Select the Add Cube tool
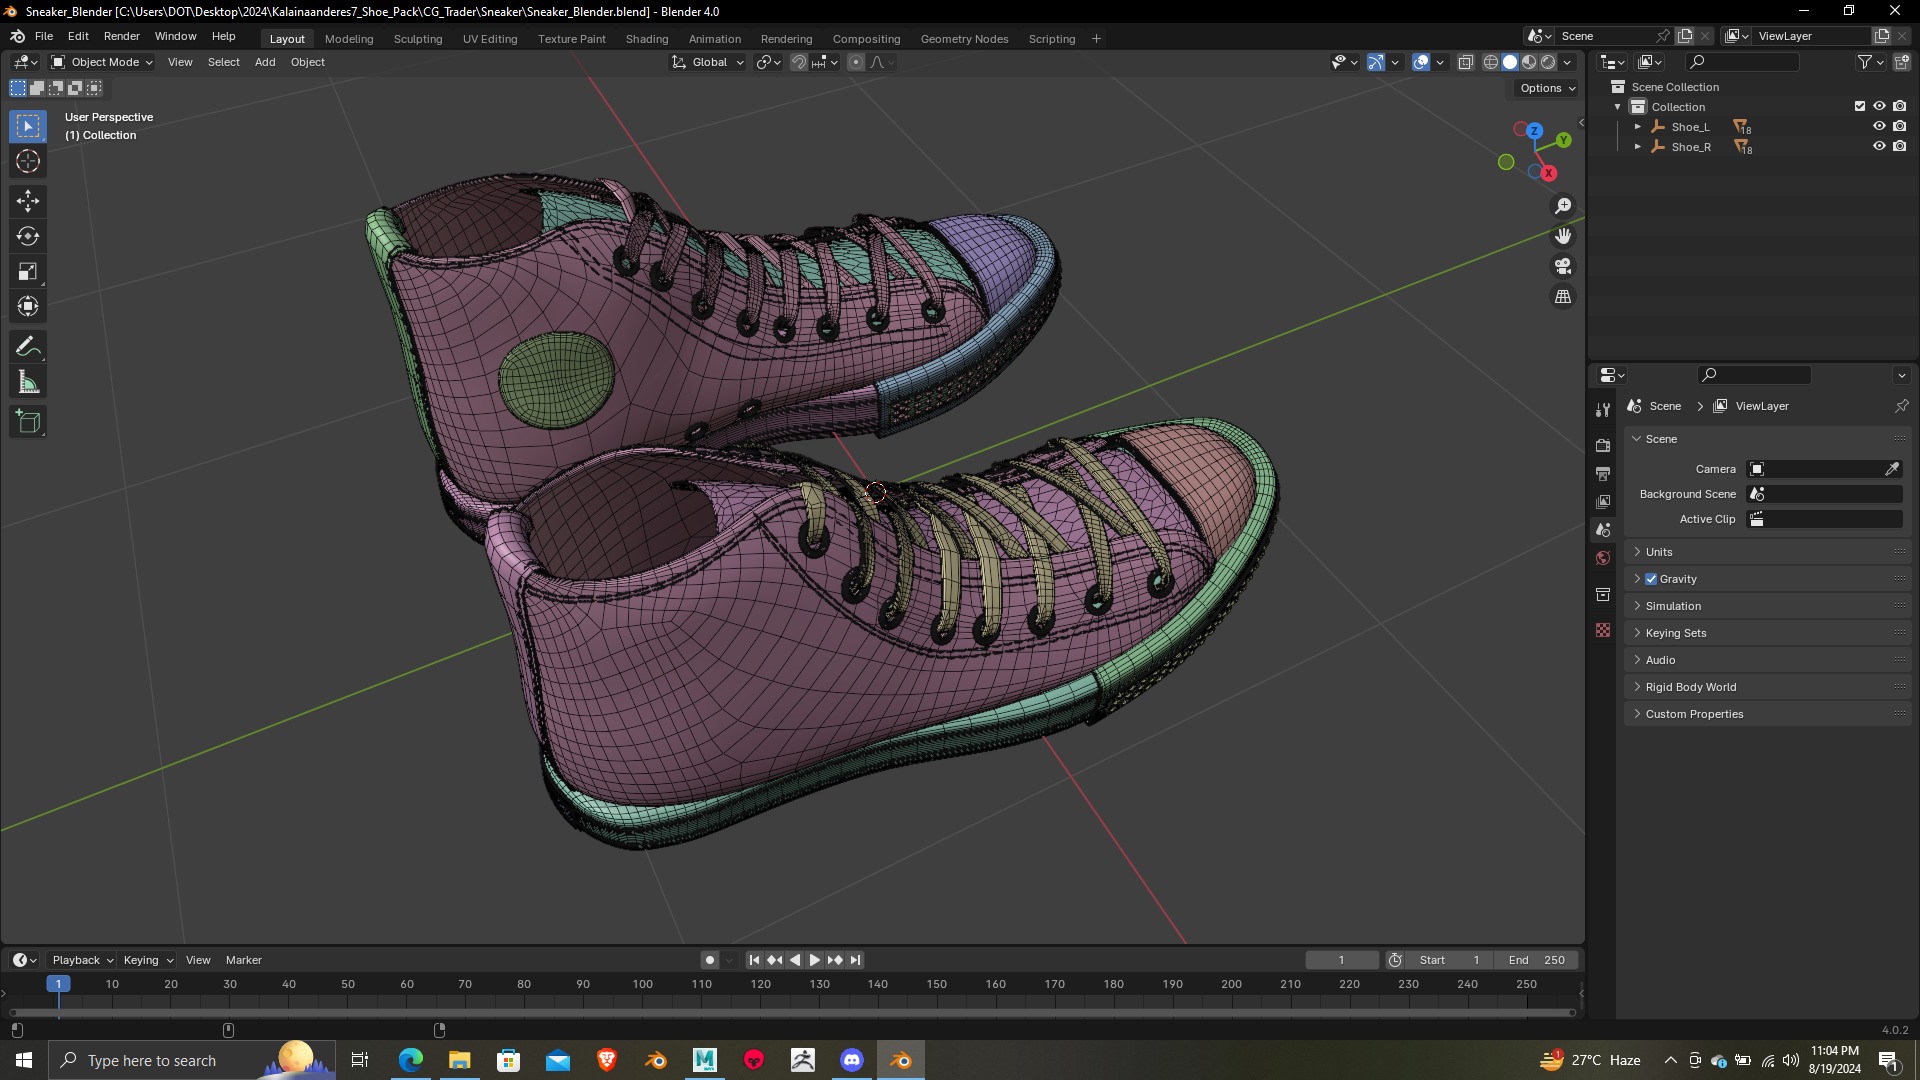 click(28, 422)
